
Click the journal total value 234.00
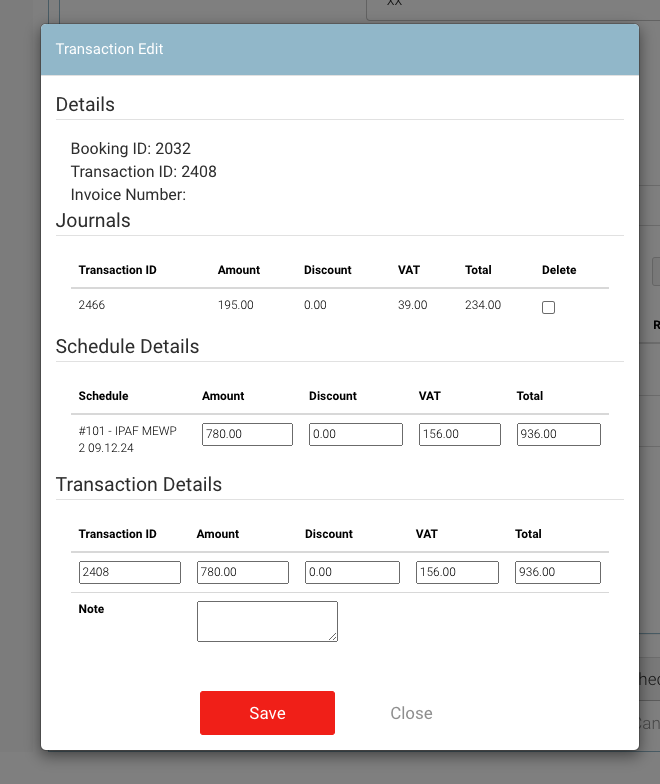(483, 305)
